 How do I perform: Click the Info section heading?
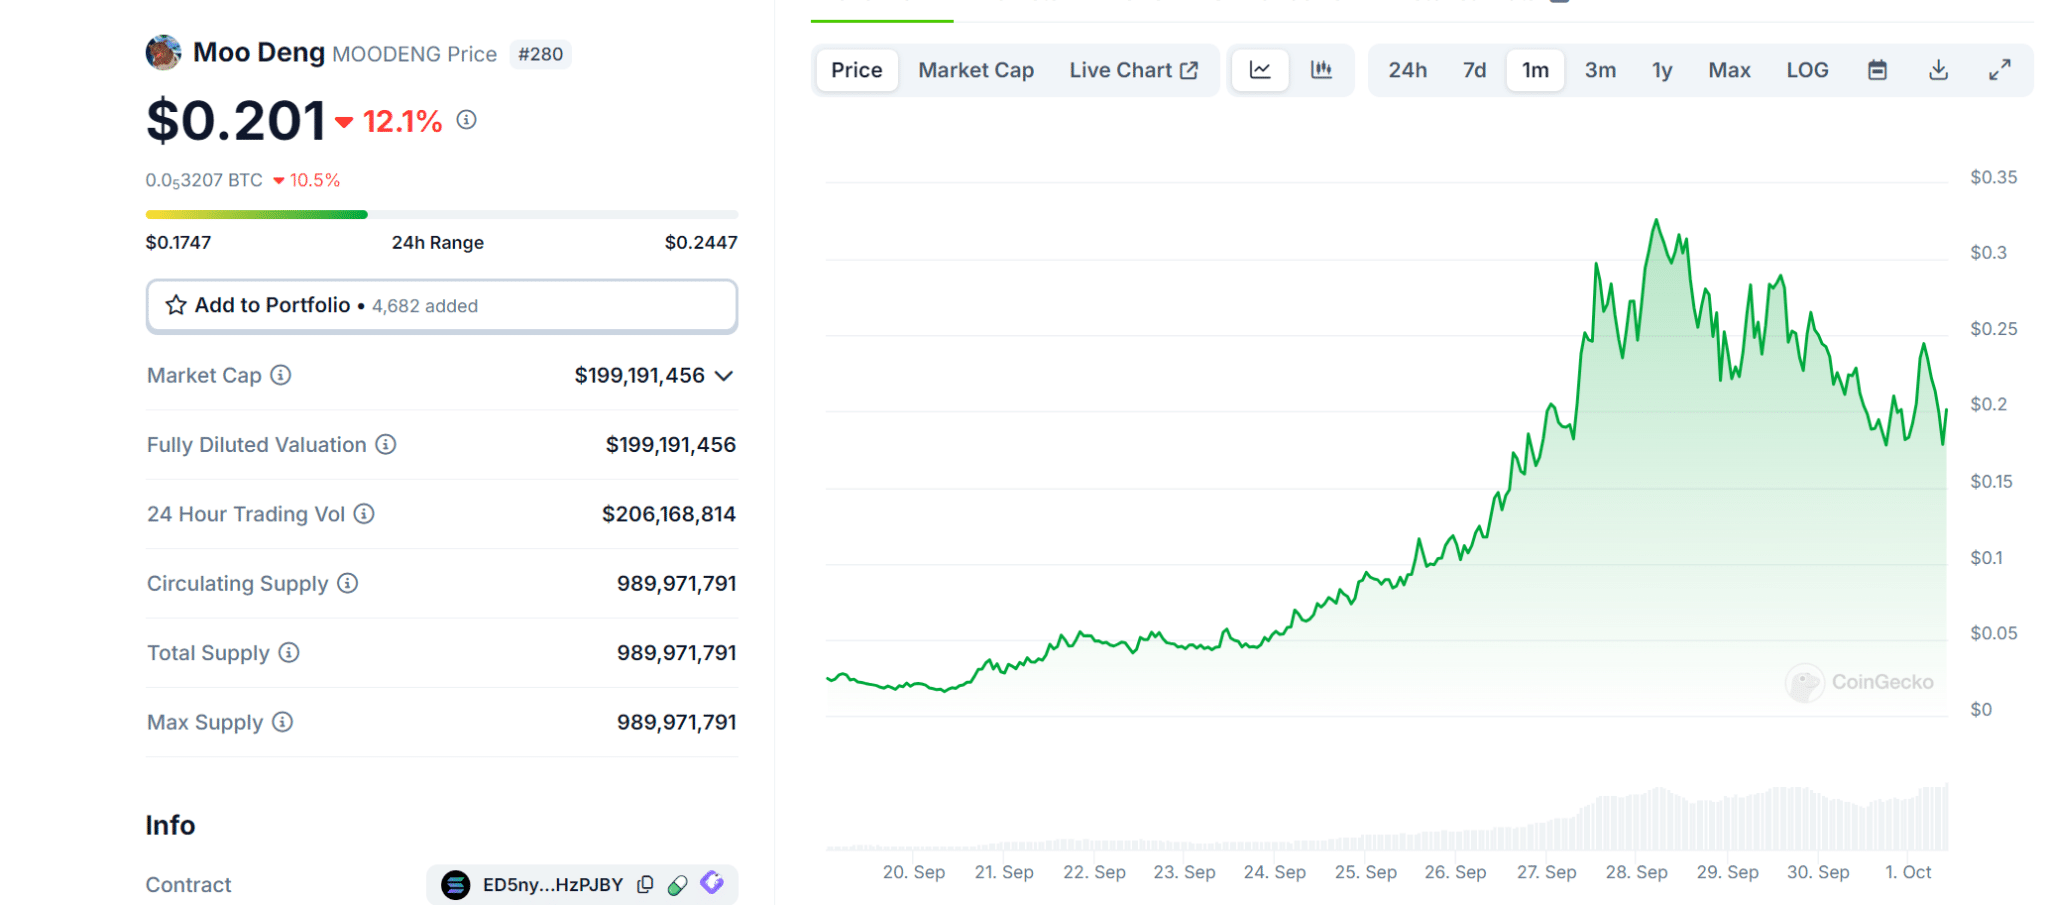(x=170, y=825)
